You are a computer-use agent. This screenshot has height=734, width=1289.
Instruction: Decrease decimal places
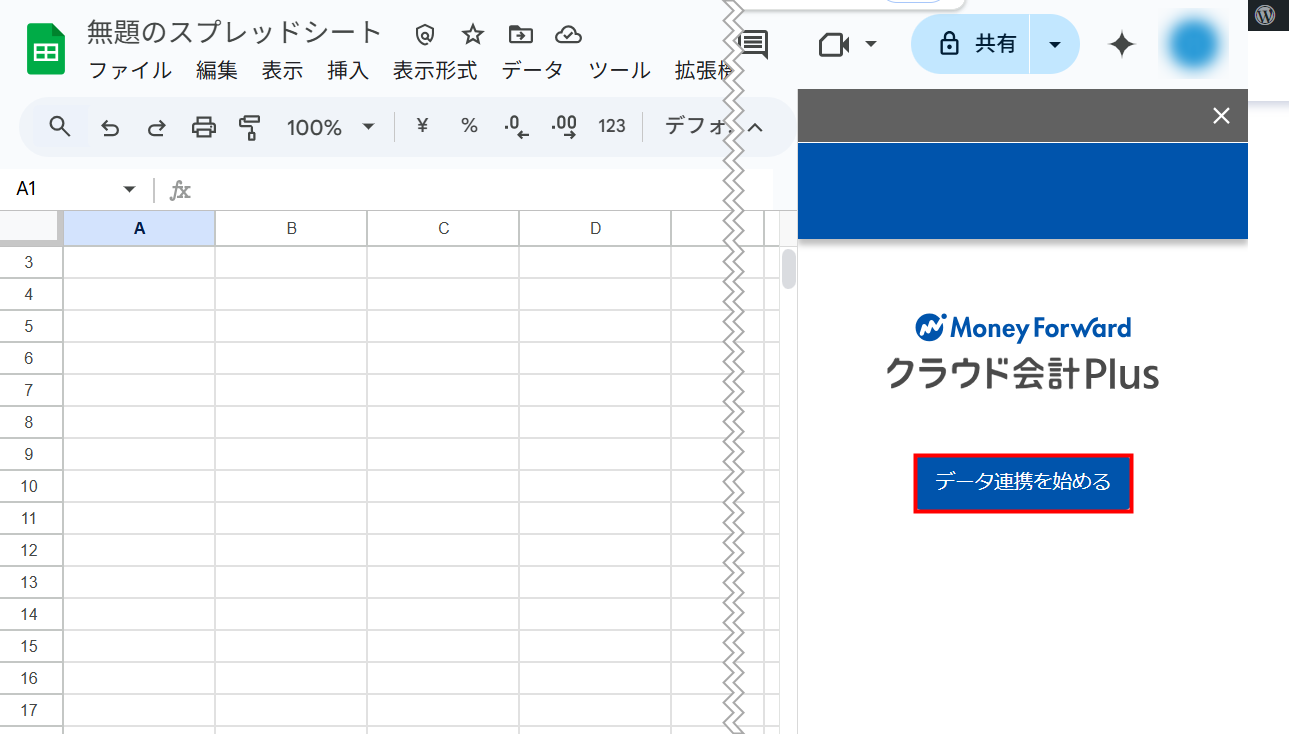pyautogui.click(x=516, y=127)
